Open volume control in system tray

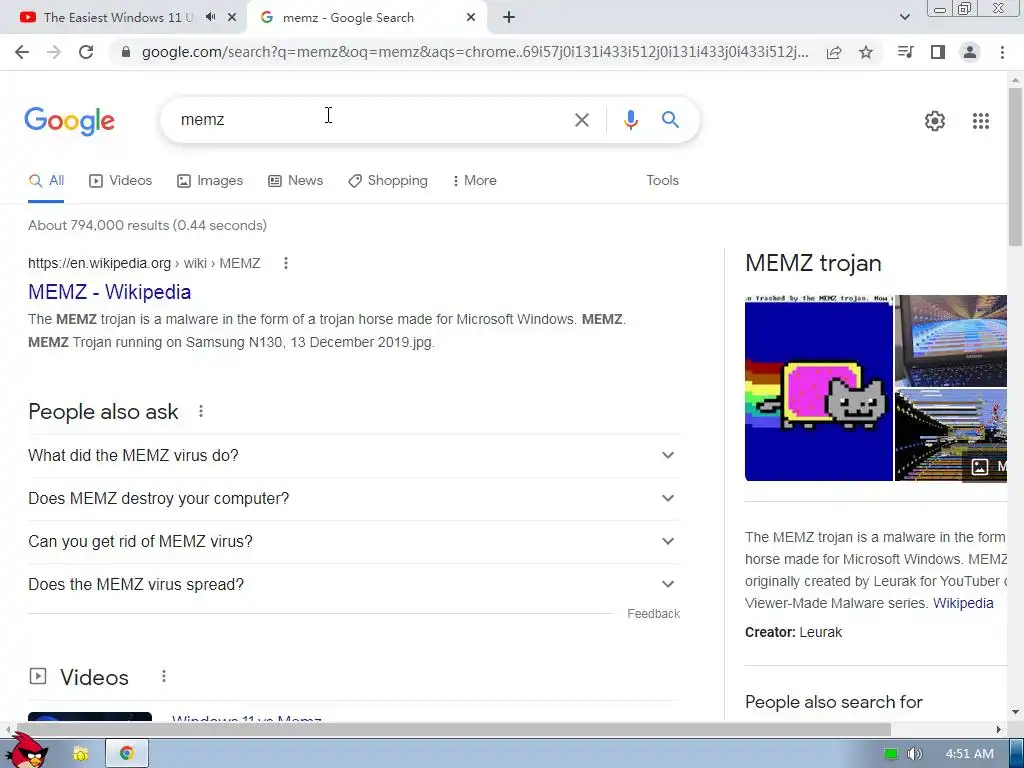914,754
